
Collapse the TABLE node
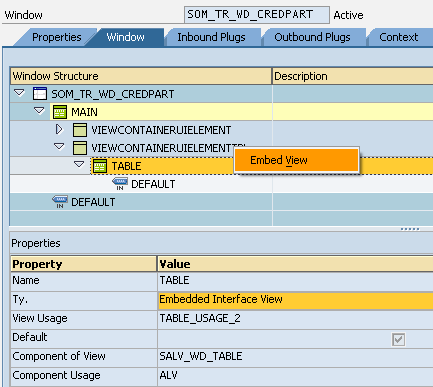[79, 165]
